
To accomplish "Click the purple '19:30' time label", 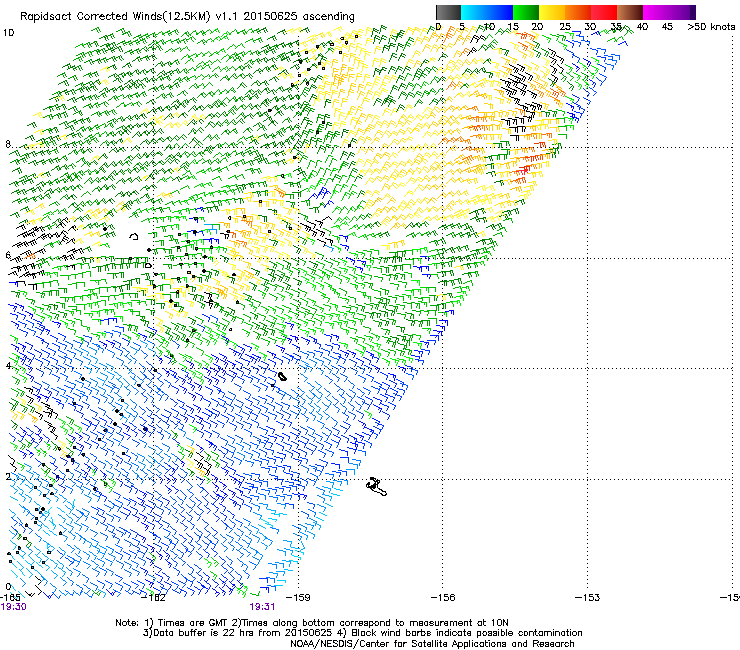I will pyautogui.click(x=13, y=607).
